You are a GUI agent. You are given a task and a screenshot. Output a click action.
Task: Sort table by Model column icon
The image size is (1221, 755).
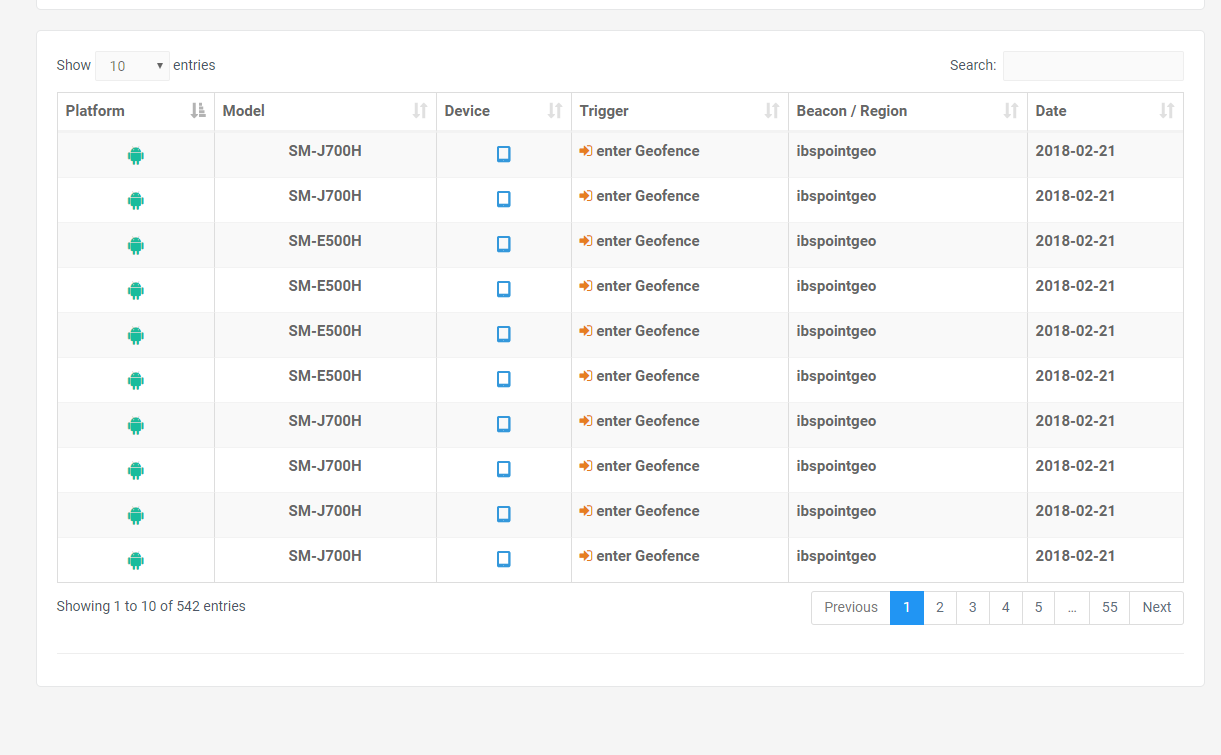pyautogui.click(x=420, y=111)
